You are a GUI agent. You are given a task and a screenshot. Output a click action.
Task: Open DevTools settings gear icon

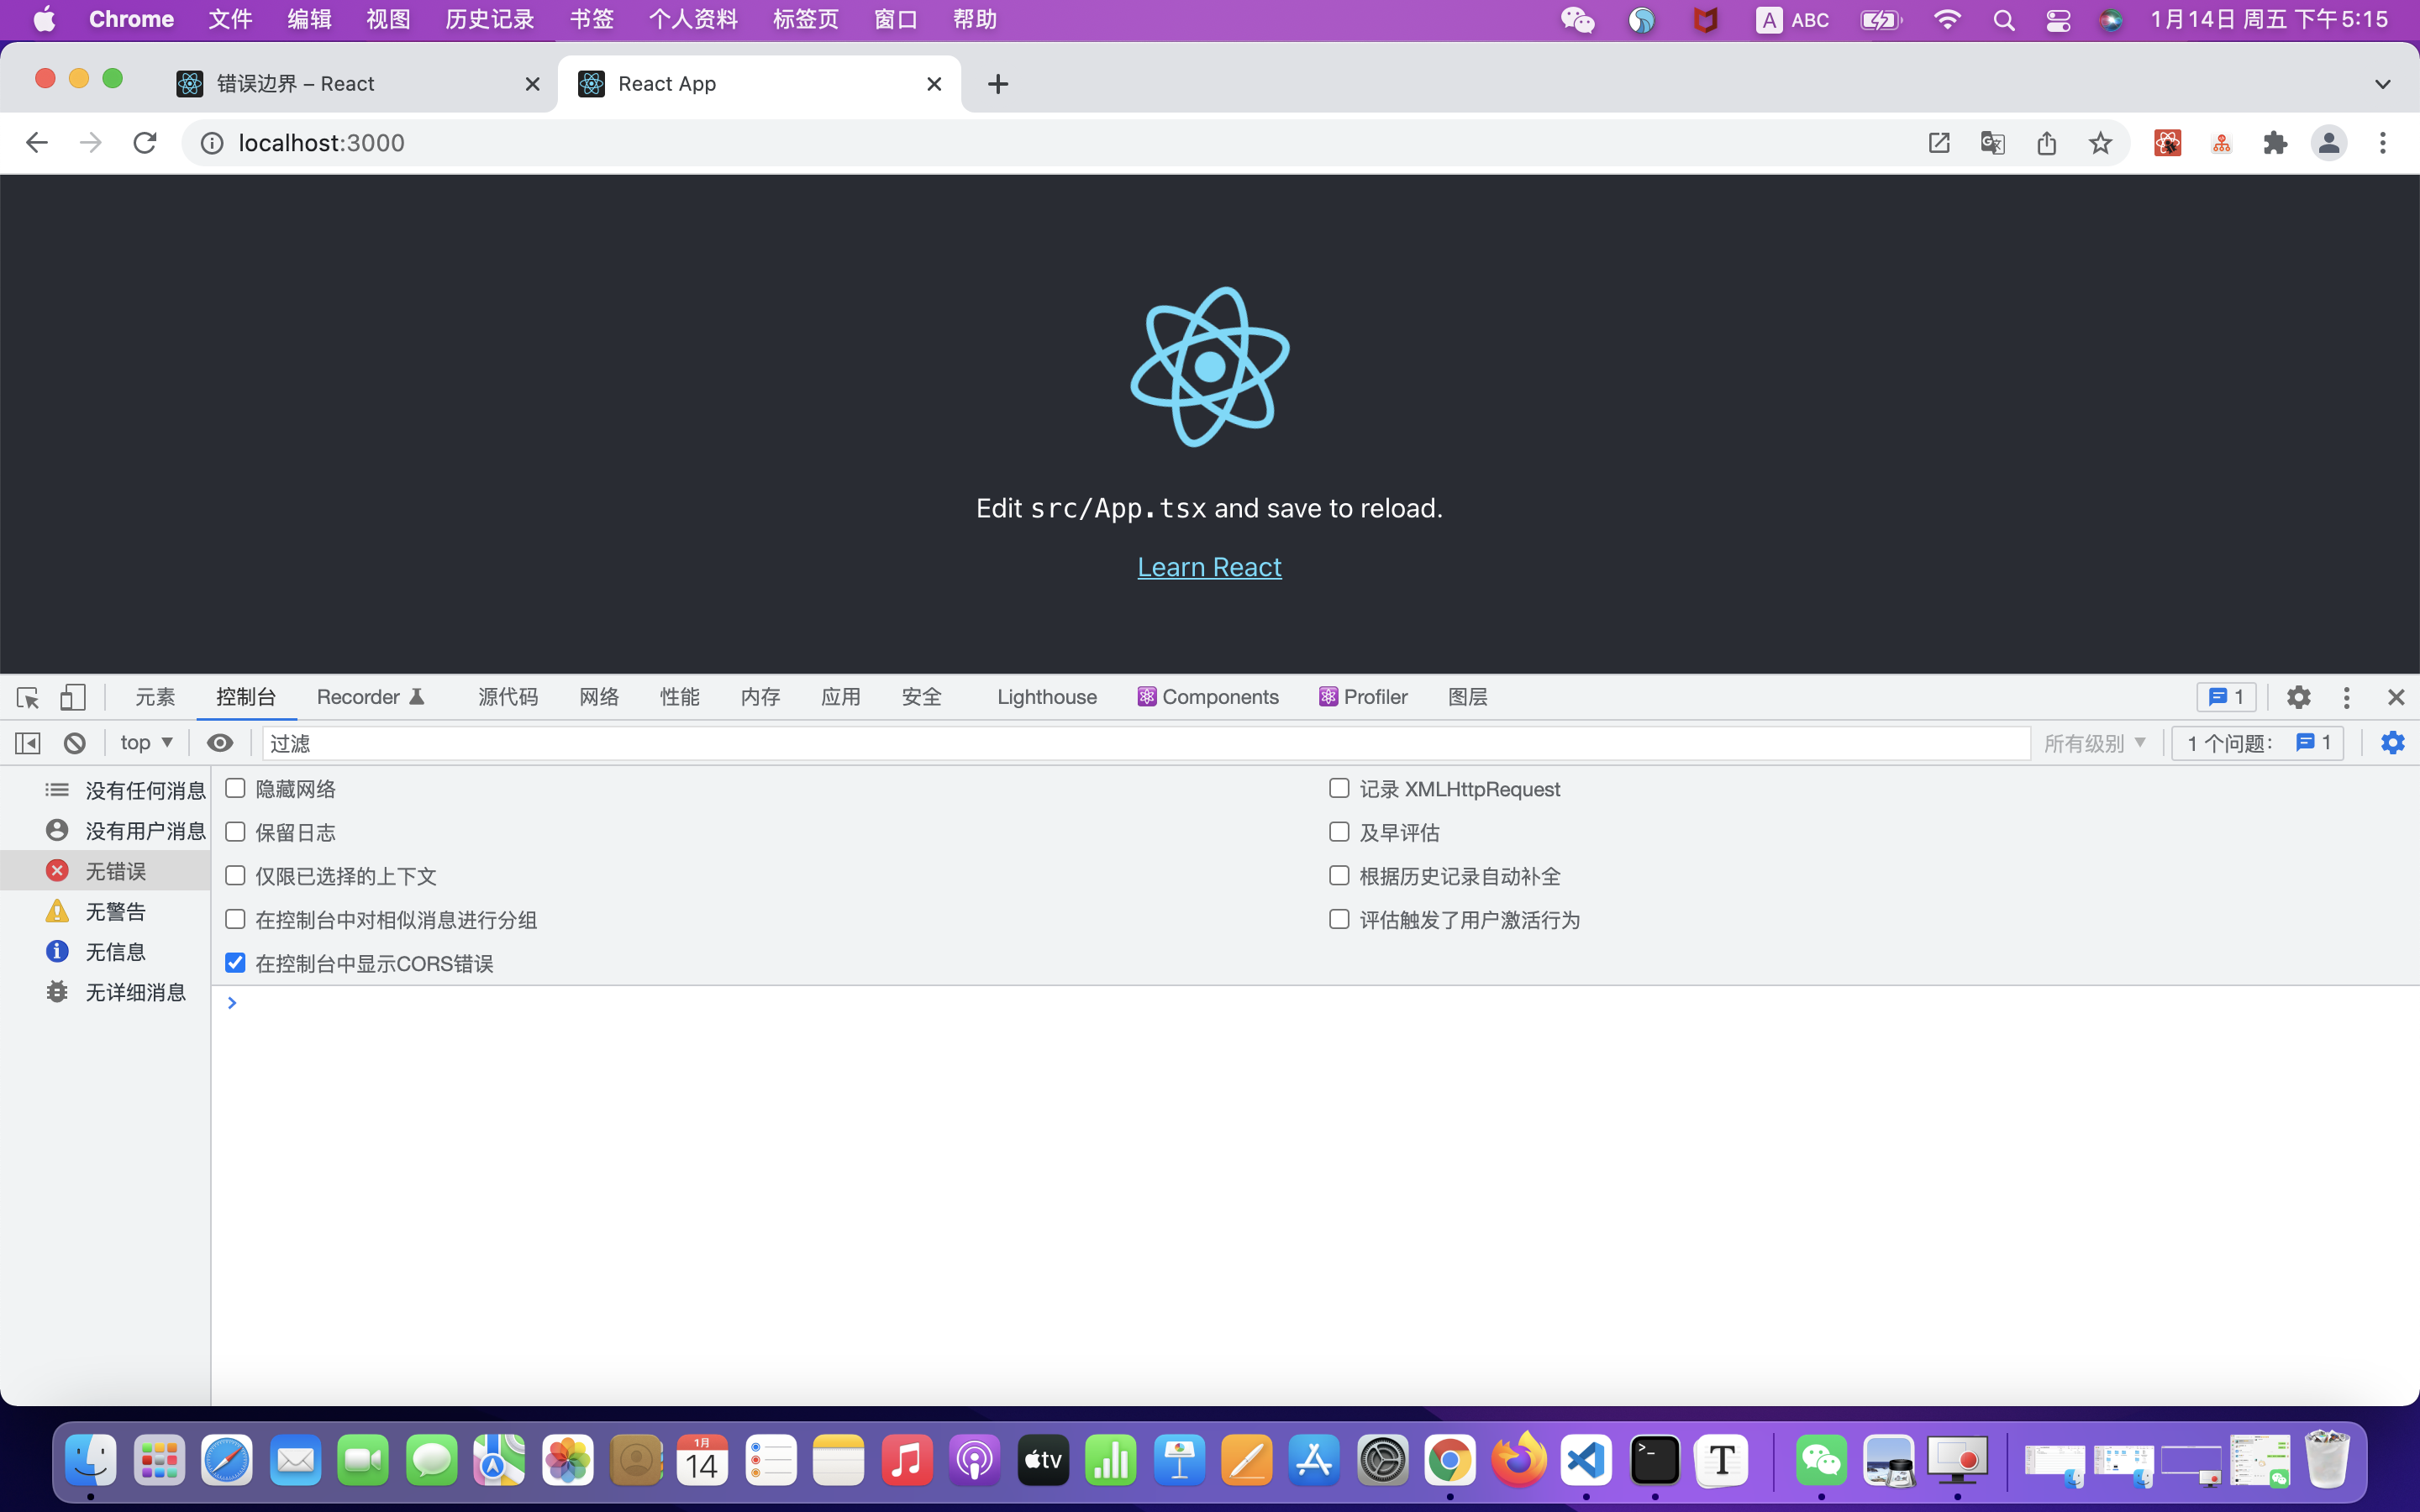[2299, 697]
